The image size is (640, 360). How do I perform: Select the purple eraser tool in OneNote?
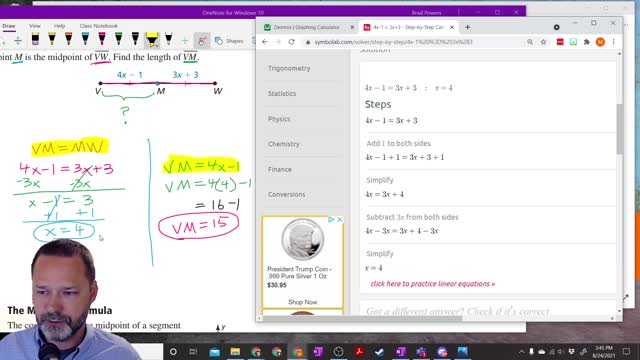tap(35, 39)
